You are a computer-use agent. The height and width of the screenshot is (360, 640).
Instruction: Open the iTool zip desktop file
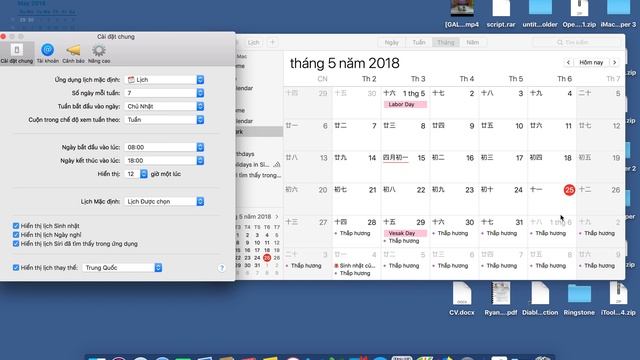point(618,298)
